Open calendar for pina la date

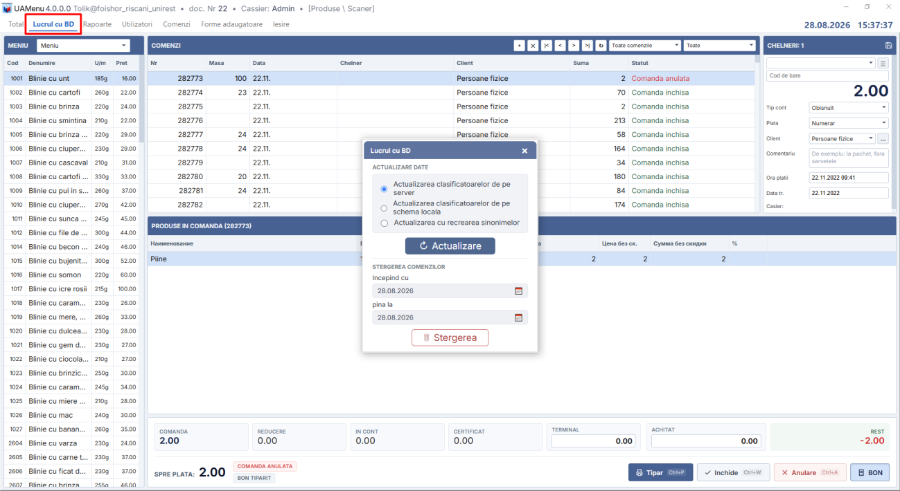[x=518, y=318]
